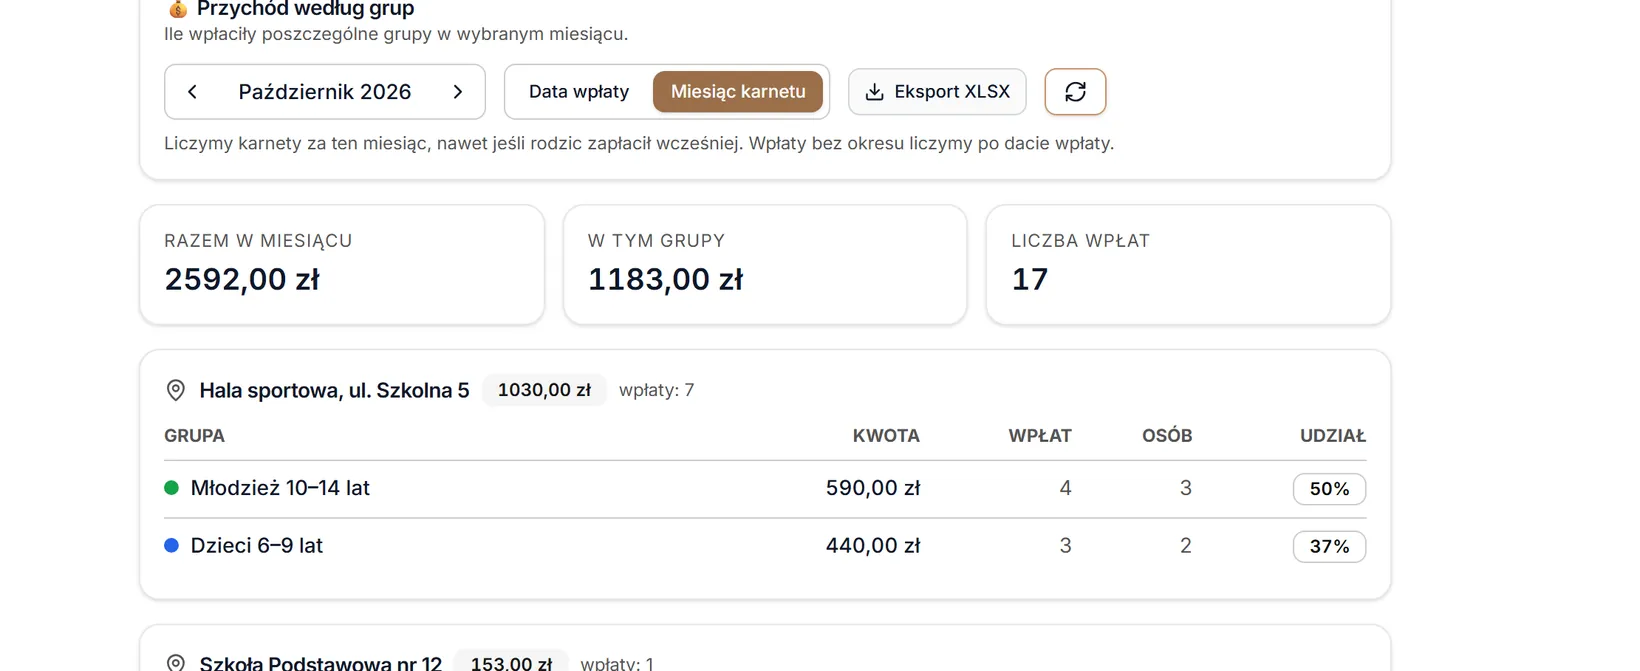
Task: Click the 1030,00 zł location total badge
Action: (x=544, y=390)
